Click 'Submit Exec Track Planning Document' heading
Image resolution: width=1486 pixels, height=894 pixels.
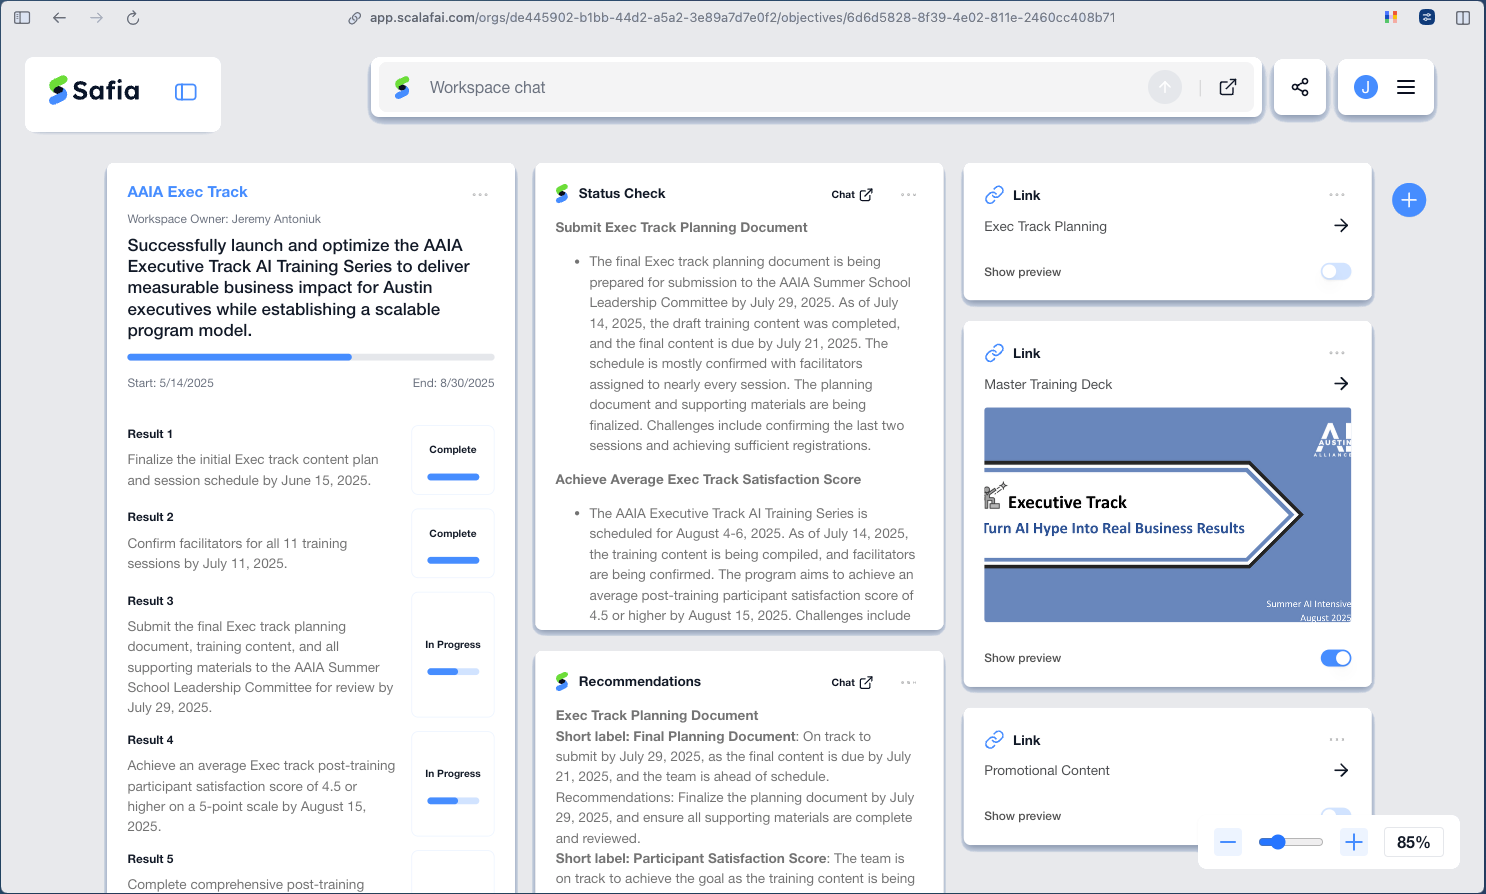point(681,228)
